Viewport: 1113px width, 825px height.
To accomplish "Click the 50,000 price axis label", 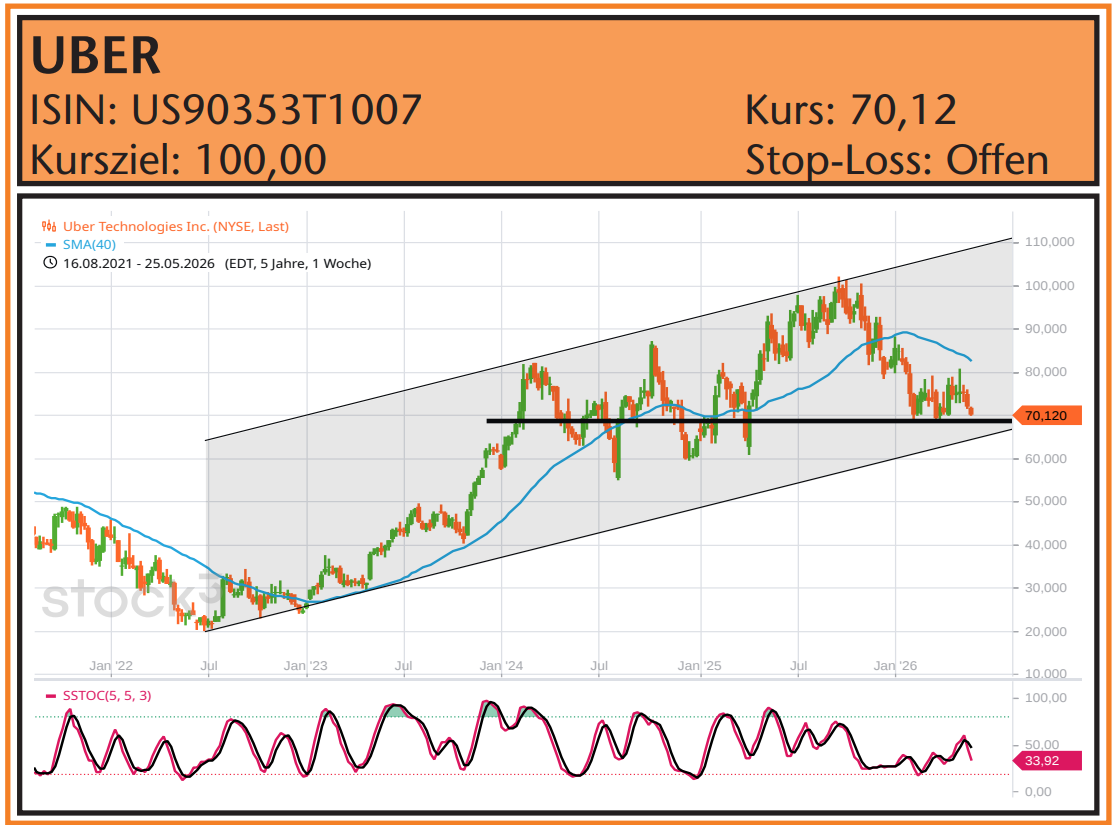I will pos(1046,501).
